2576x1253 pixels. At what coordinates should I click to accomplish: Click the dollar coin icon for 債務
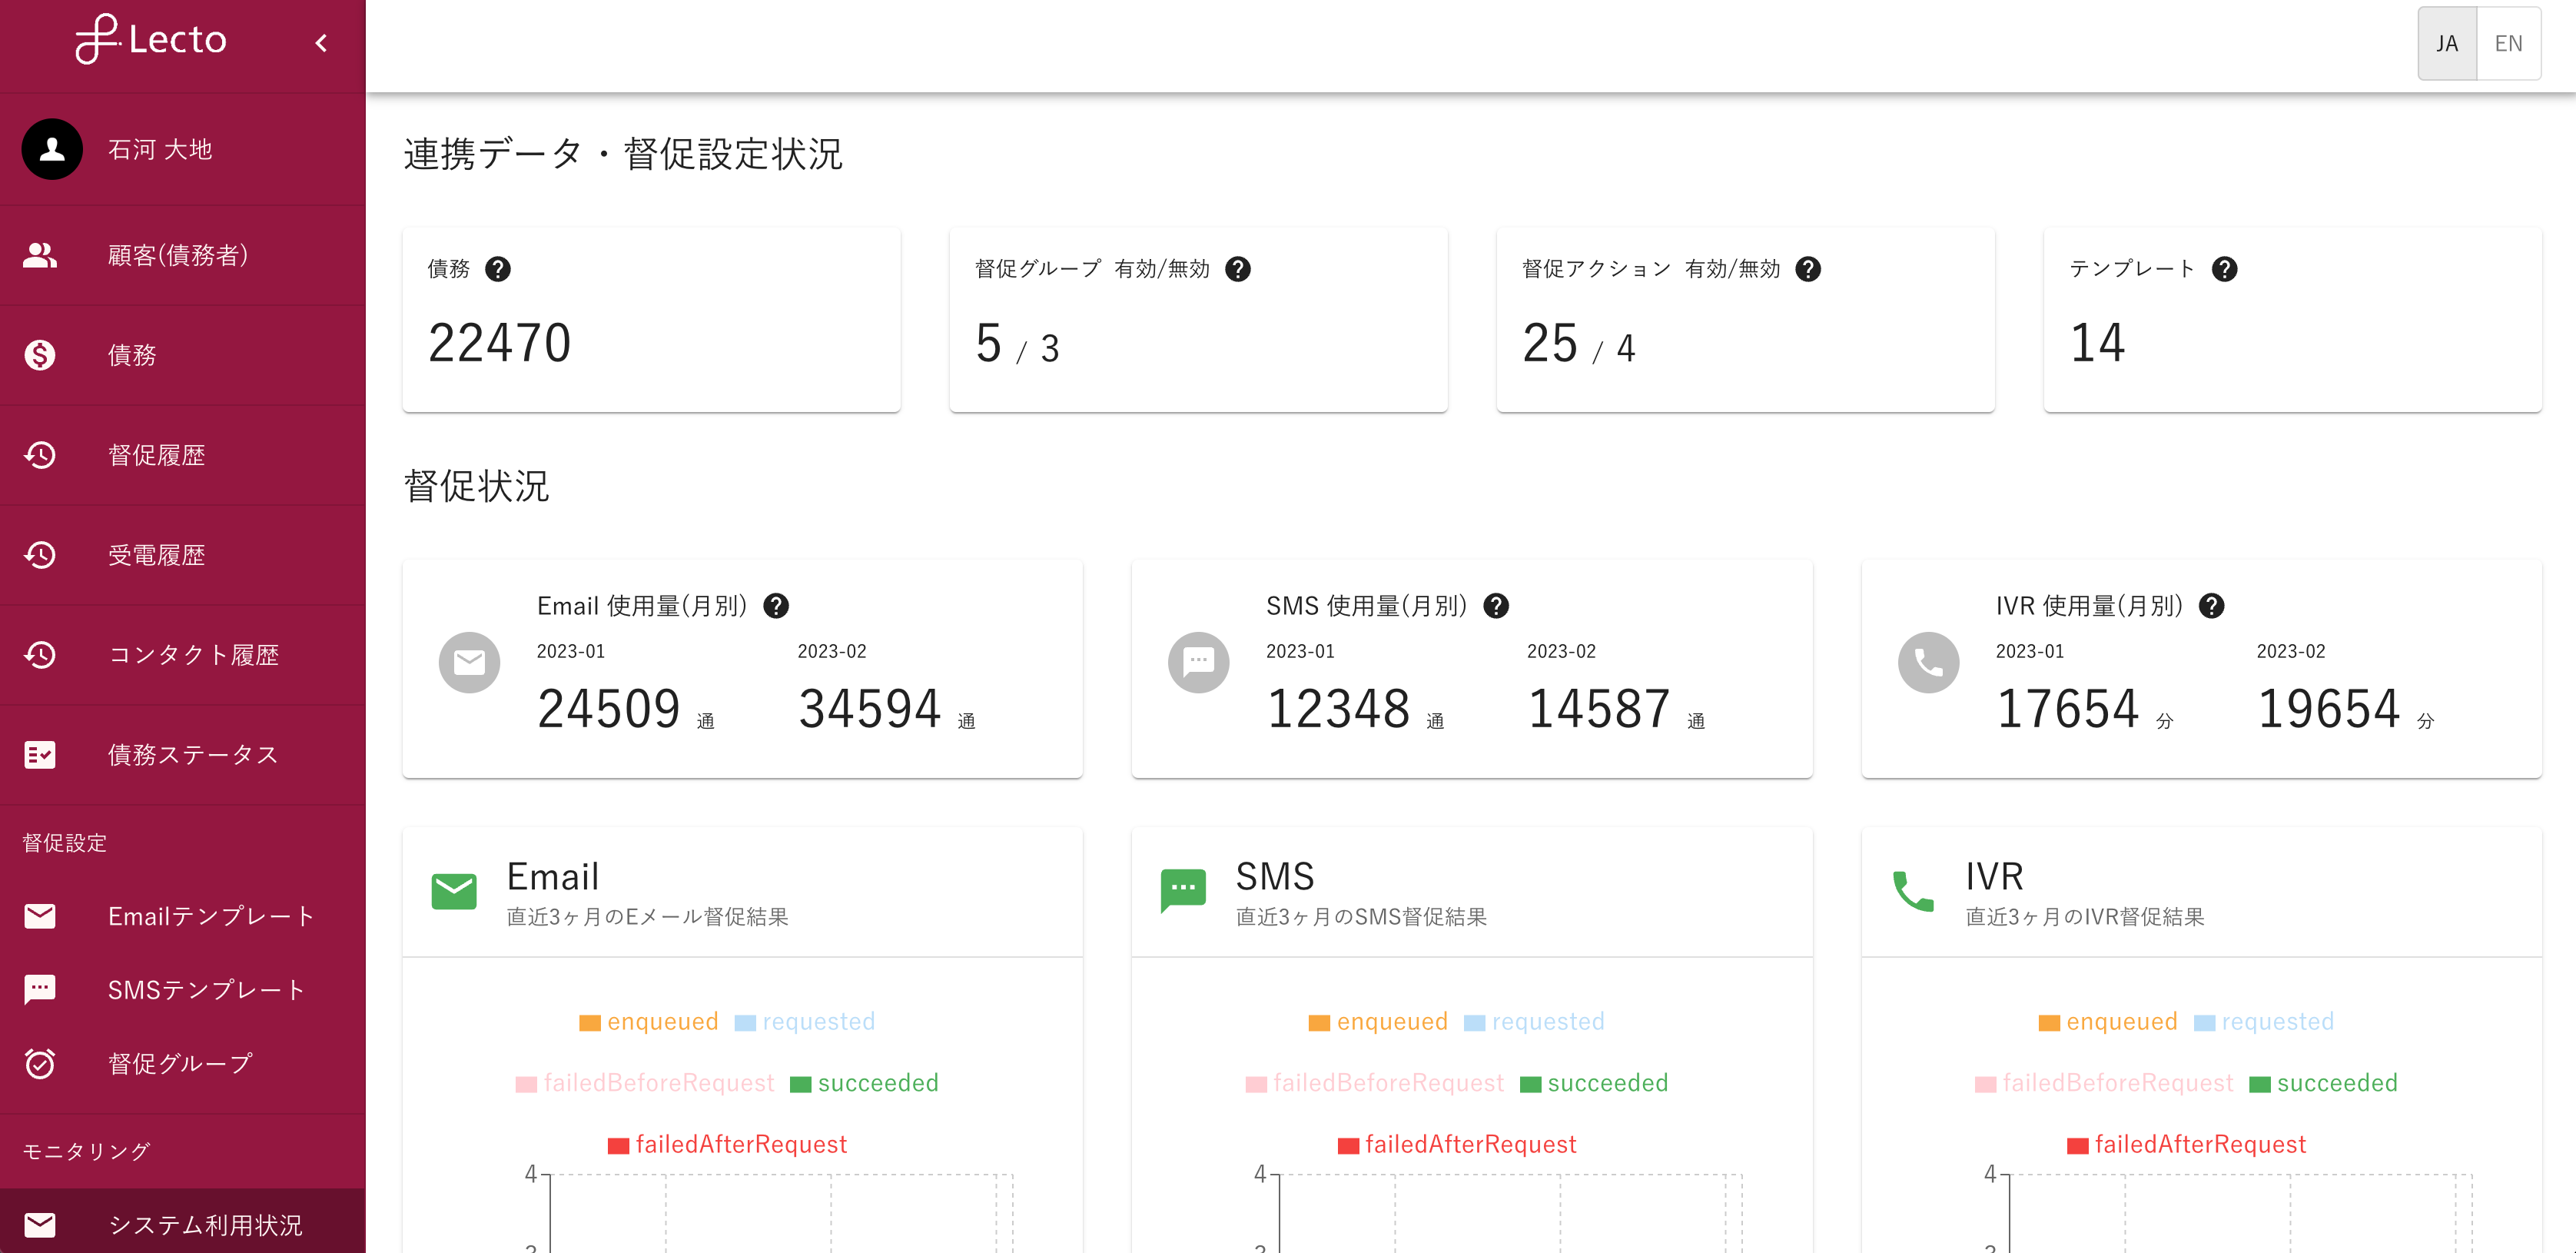tap(40, 355)
